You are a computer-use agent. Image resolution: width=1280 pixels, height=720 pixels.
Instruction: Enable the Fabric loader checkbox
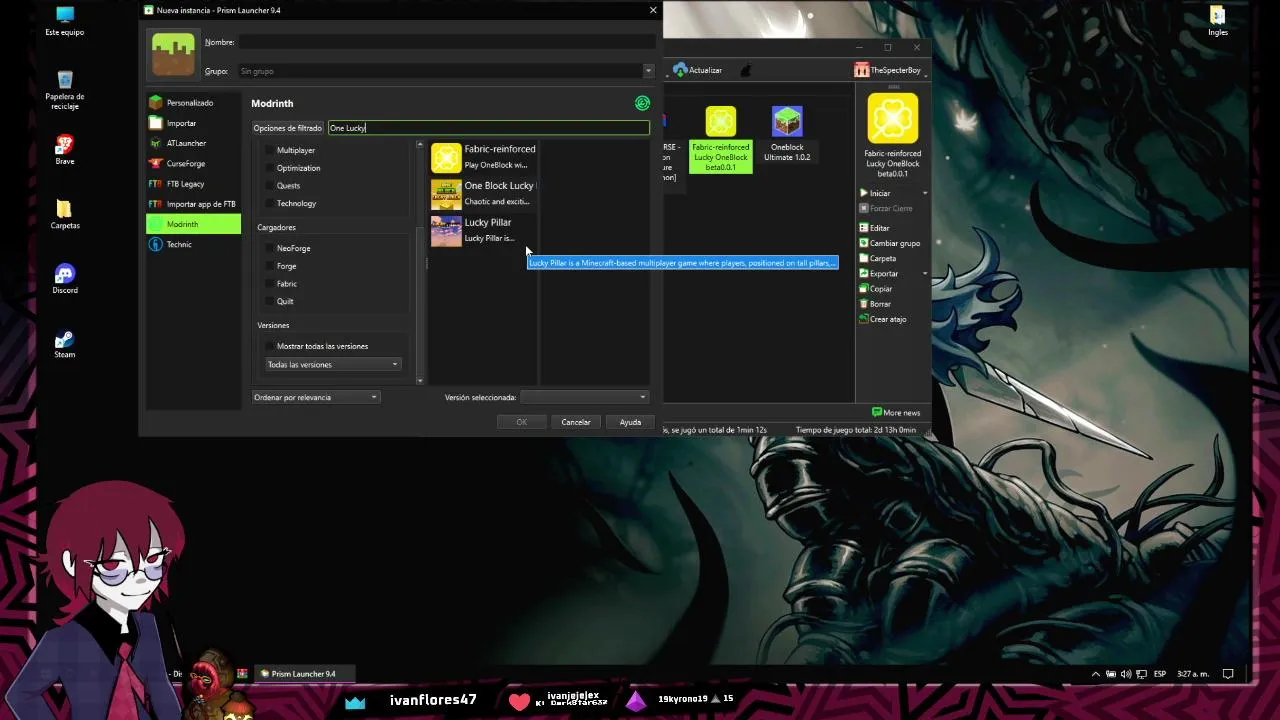click(x=269, y=284)
